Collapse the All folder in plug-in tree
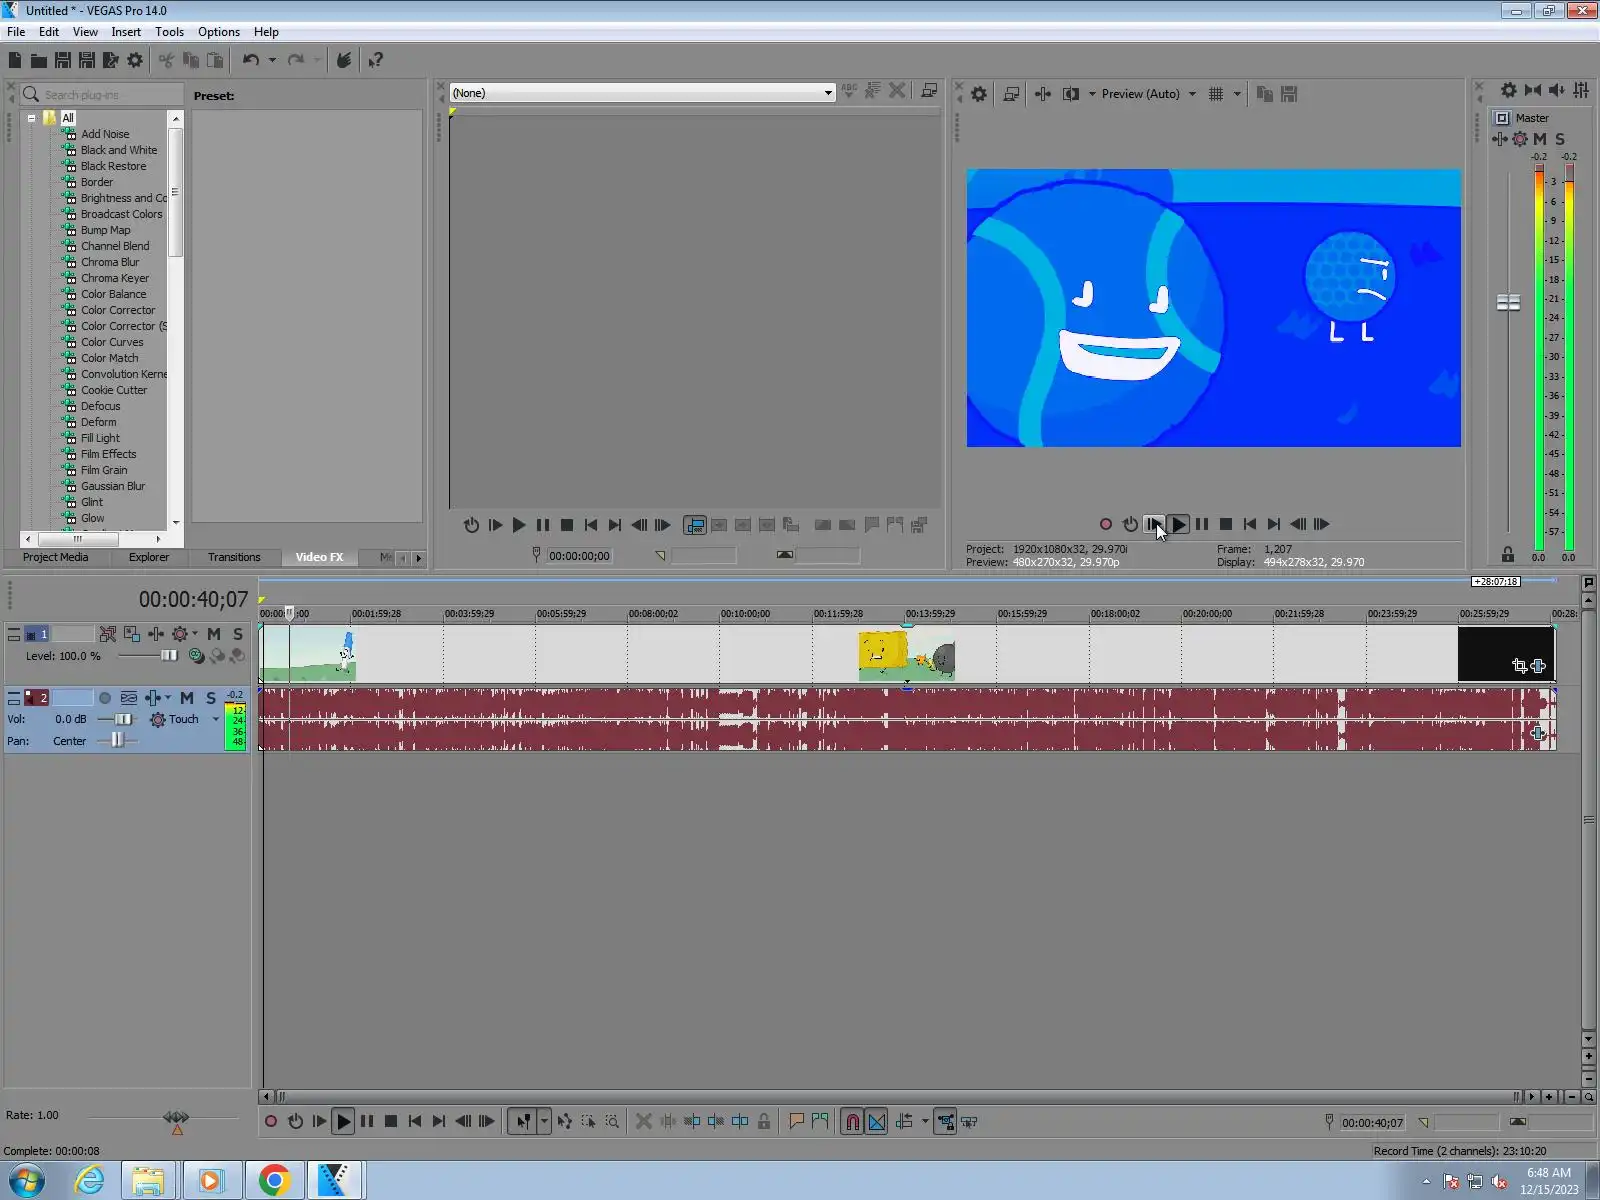Screen dimensions: 1600x1200 pyautogui.click(x=31, y=118)
